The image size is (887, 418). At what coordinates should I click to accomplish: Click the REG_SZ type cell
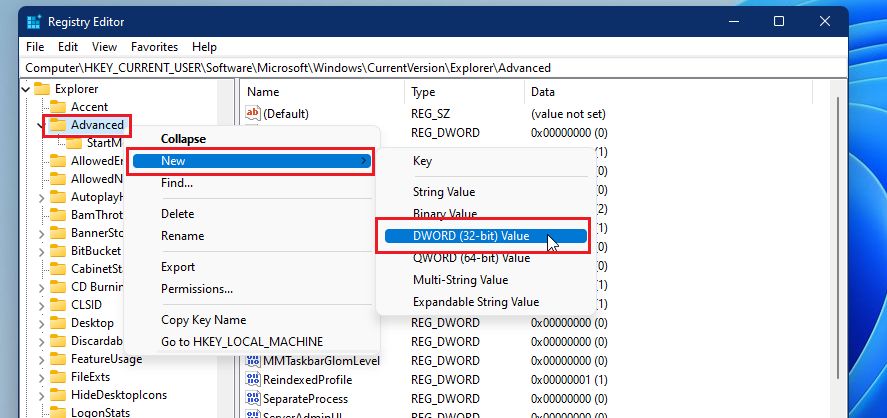(430, 114)
